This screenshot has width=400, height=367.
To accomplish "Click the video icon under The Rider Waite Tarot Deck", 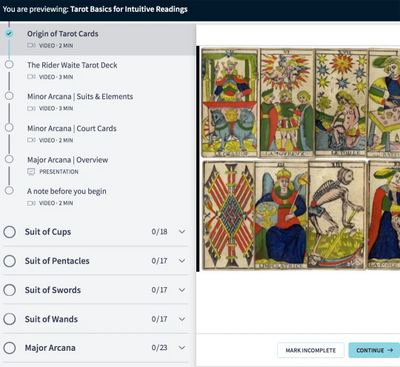I will (x=31, y=77).
